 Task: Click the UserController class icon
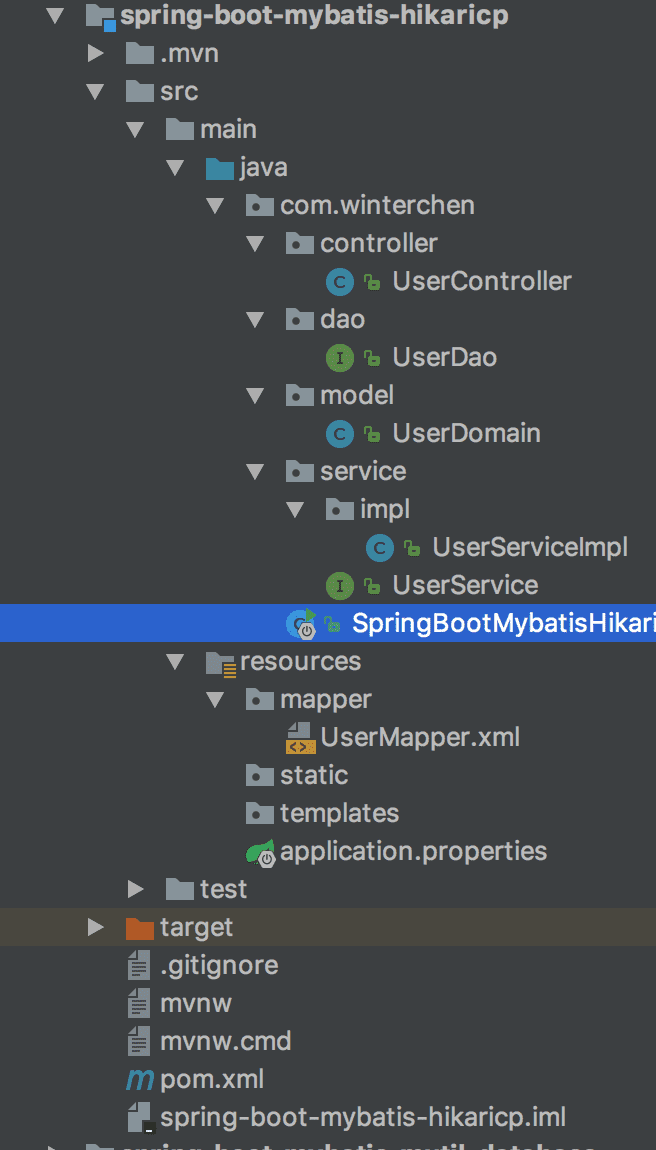pos(340,282)
